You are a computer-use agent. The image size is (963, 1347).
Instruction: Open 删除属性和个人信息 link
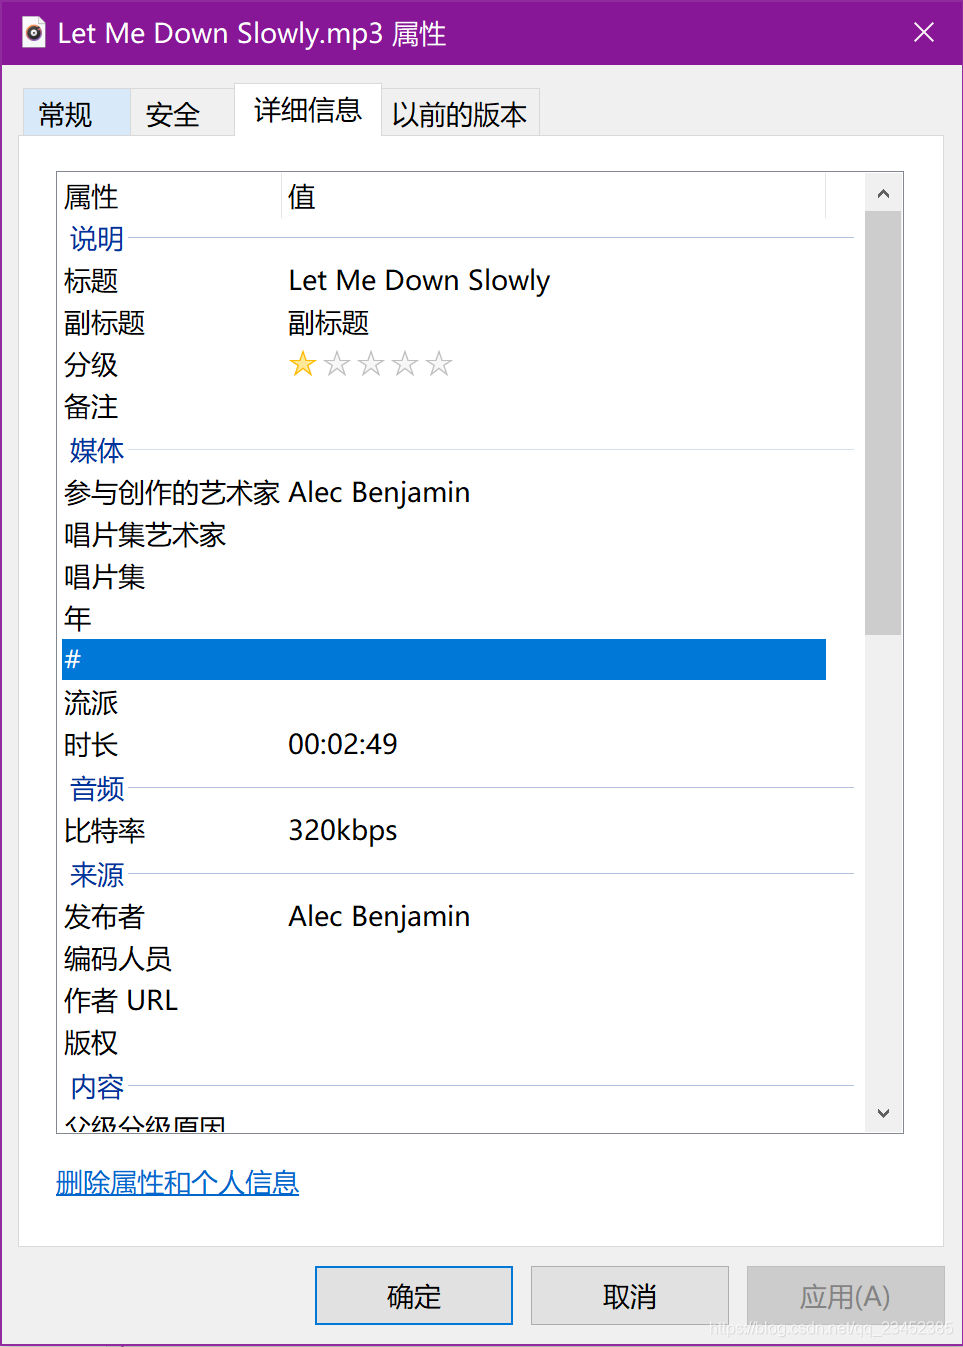click(x=178, y=1182)
